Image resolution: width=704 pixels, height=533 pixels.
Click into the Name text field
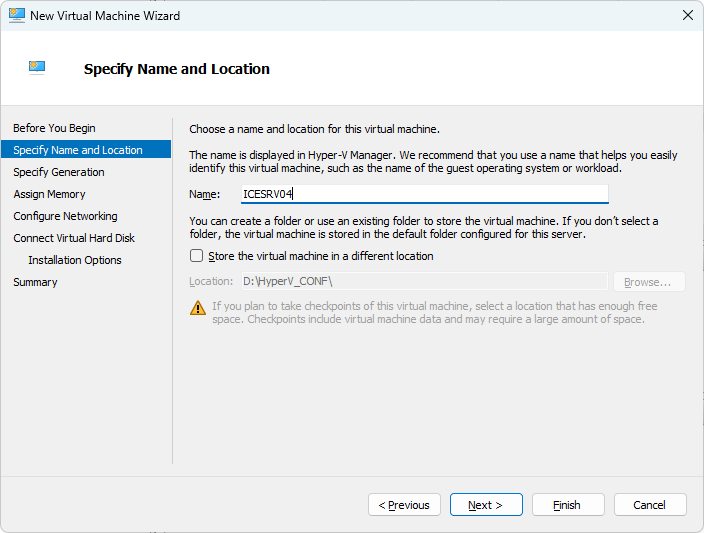(424, 194)
